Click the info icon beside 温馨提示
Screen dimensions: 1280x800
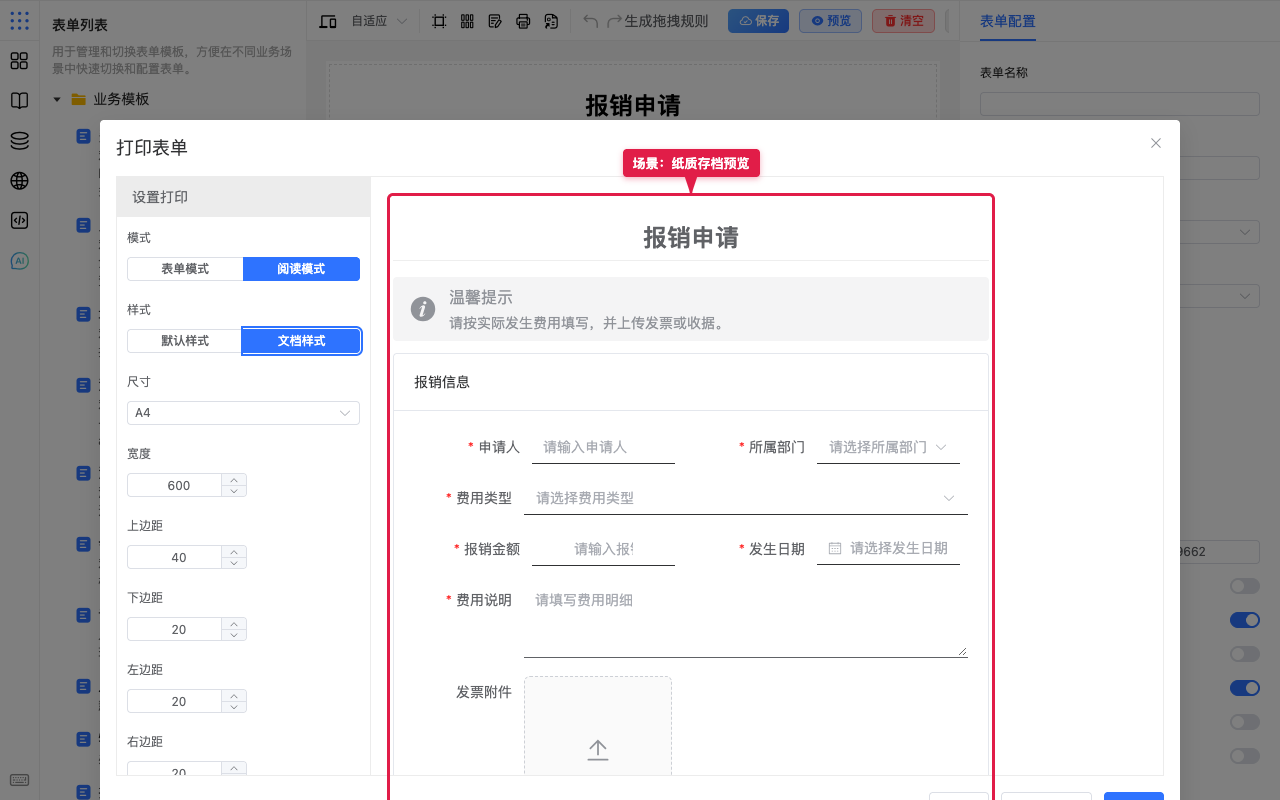(423, 309)
